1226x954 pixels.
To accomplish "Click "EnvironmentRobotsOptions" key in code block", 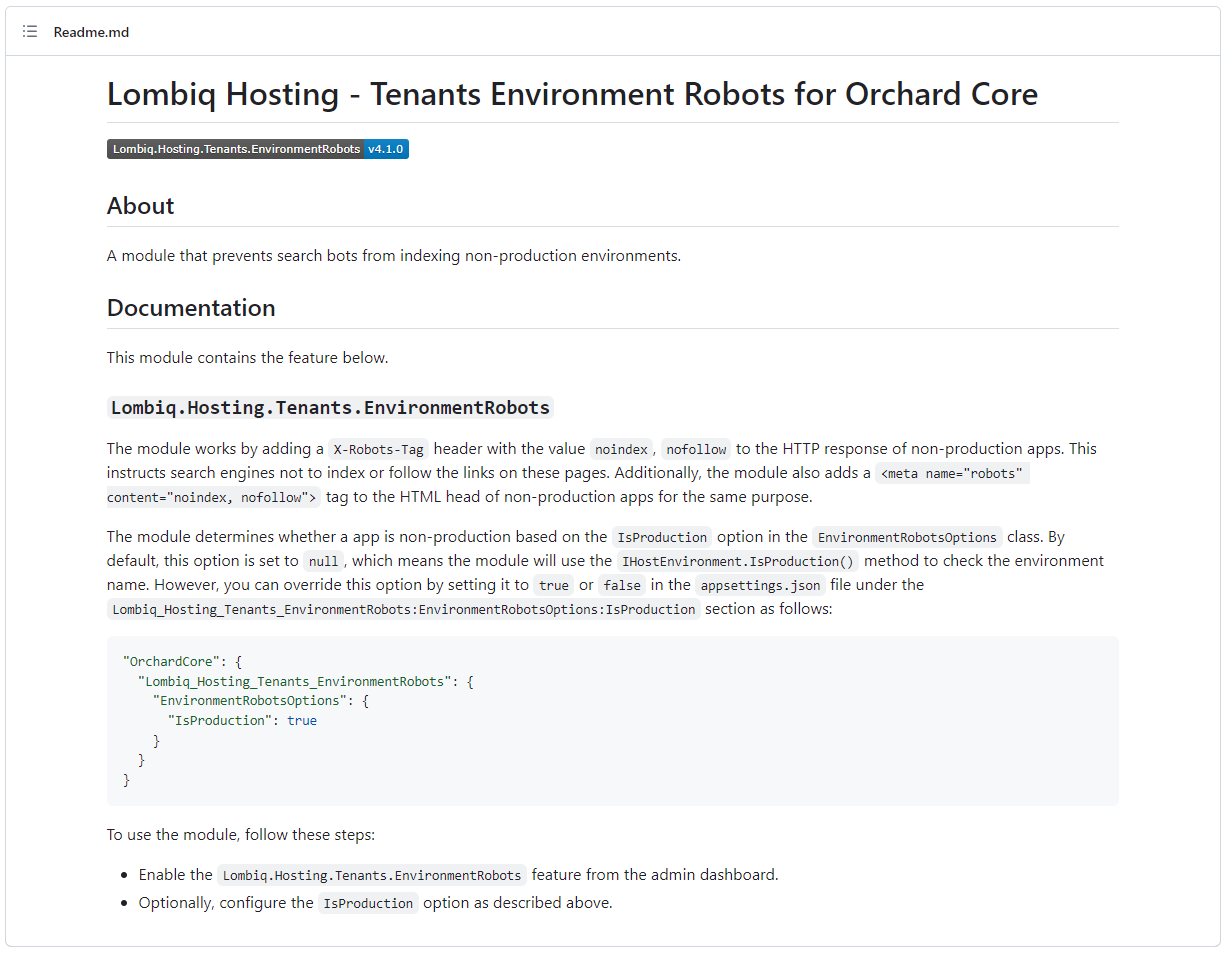I will (x=250, y=701).
